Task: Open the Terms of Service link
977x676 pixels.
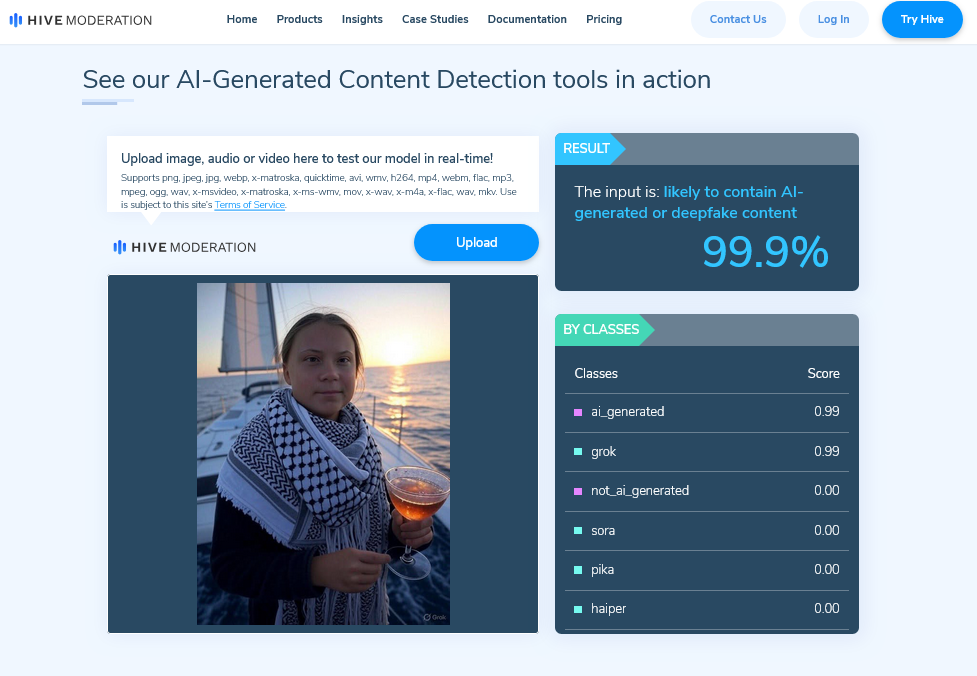Action: pyautogui.click(x=250, y=205)
